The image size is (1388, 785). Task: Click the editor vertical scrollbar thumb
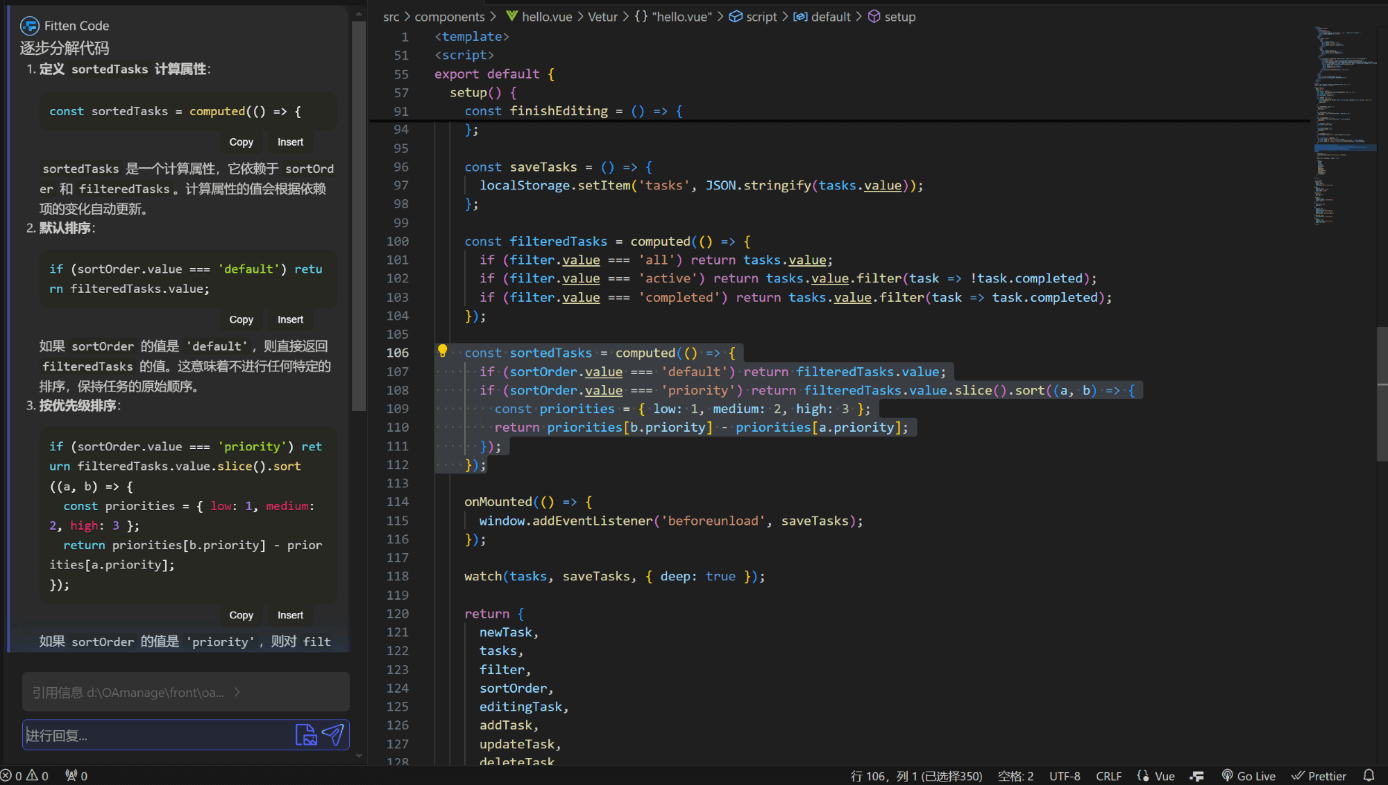pyautogui.click(x=1382, y=393)
